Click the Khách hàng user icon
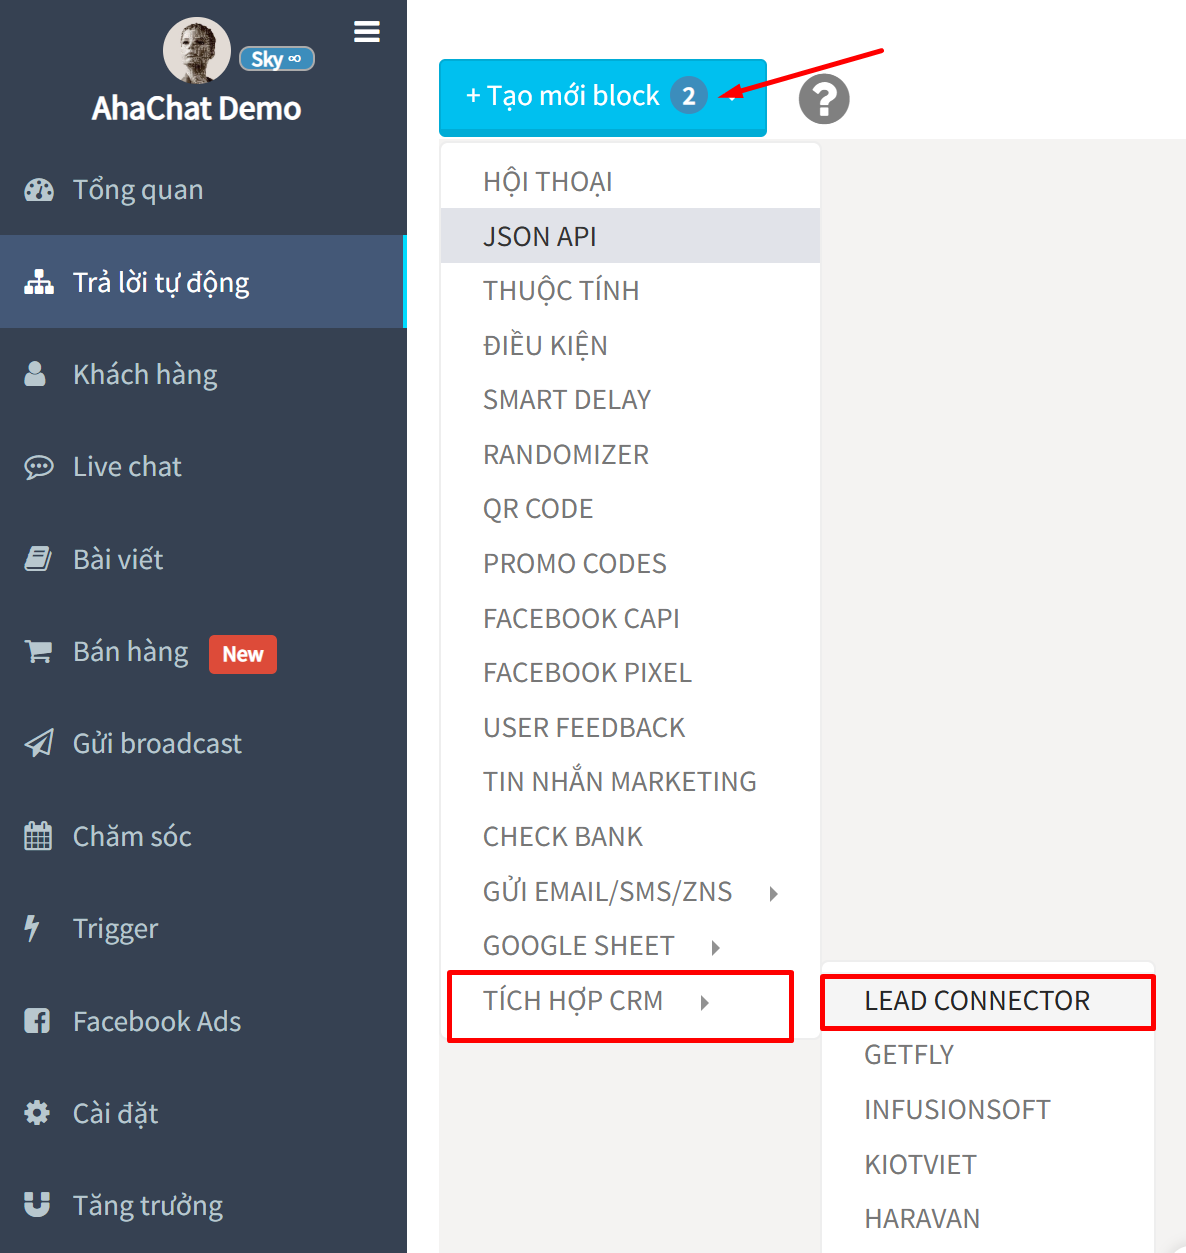This screenshot has width=1186, height=1253. click(35, 374)
